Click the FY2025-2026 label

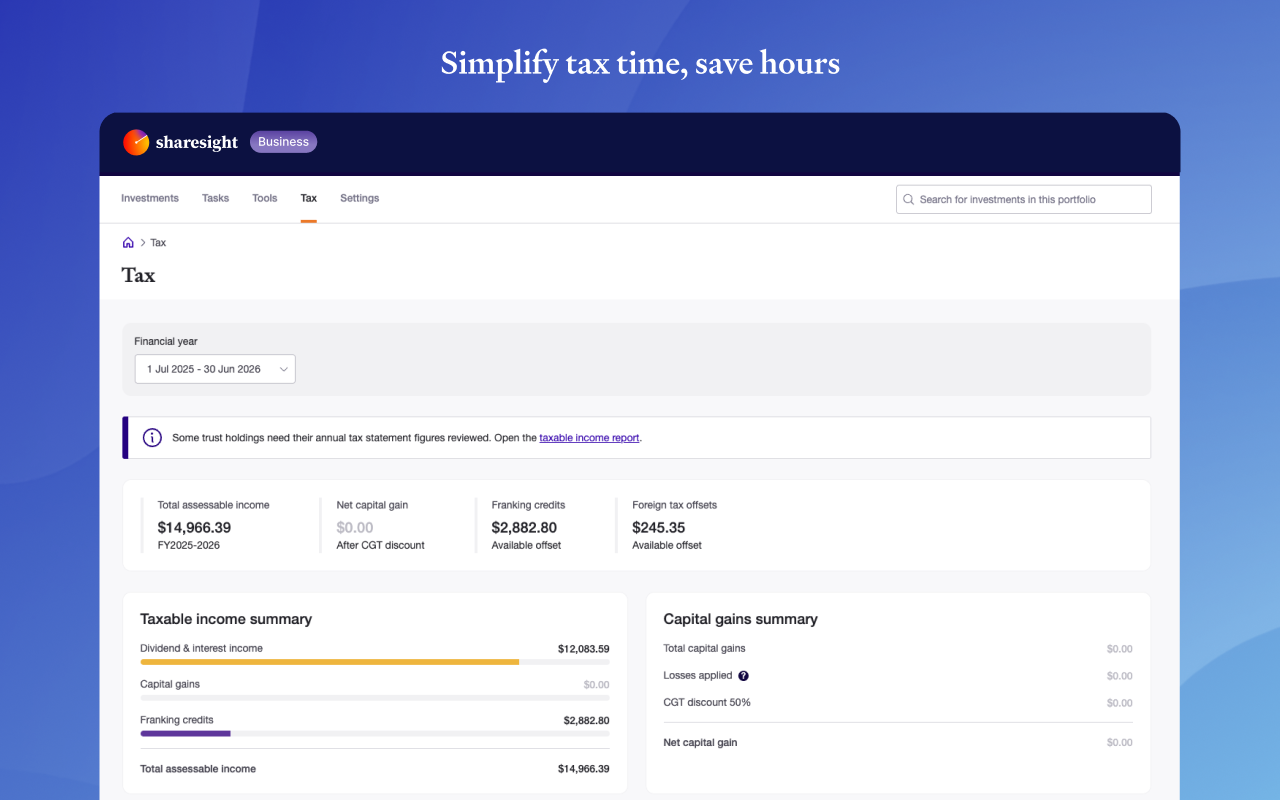coord(189,546)
